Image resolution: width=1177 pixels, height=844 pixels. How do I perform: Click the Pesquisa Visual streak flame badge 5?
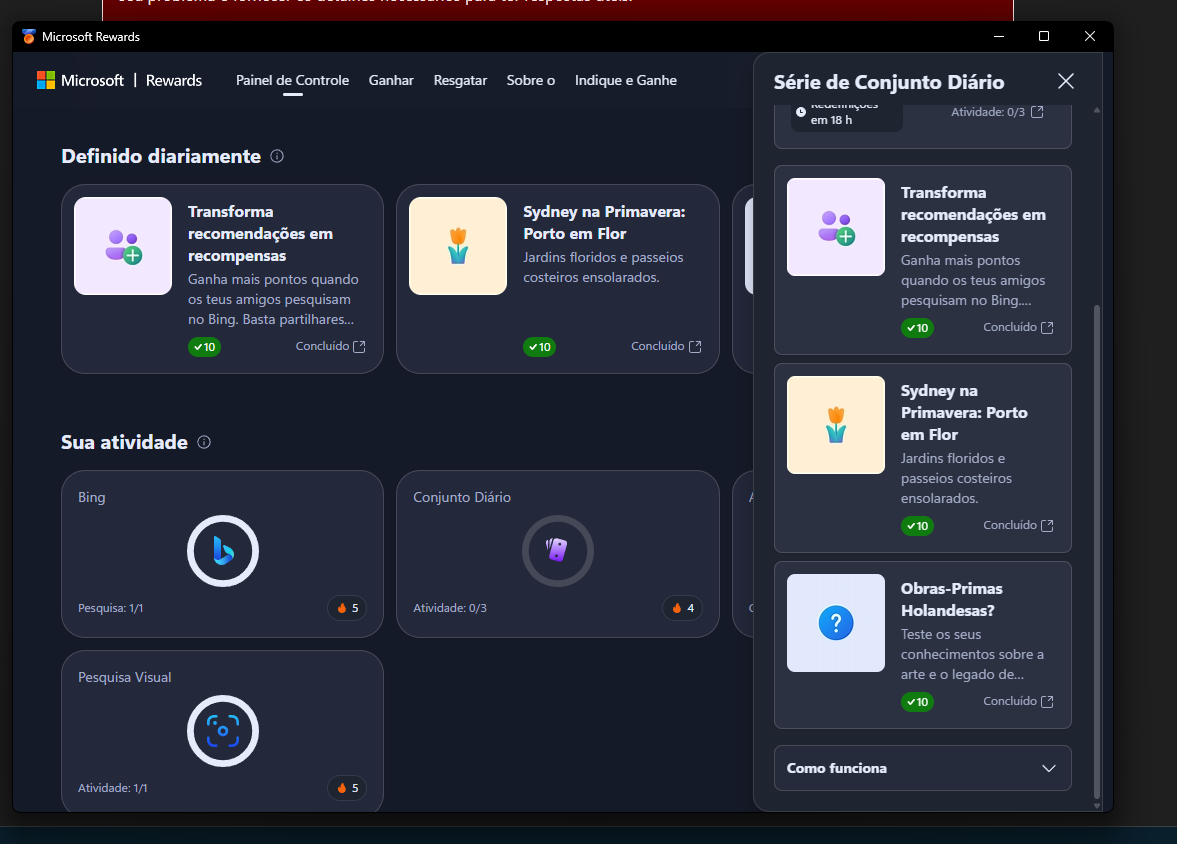pos(347,788)
